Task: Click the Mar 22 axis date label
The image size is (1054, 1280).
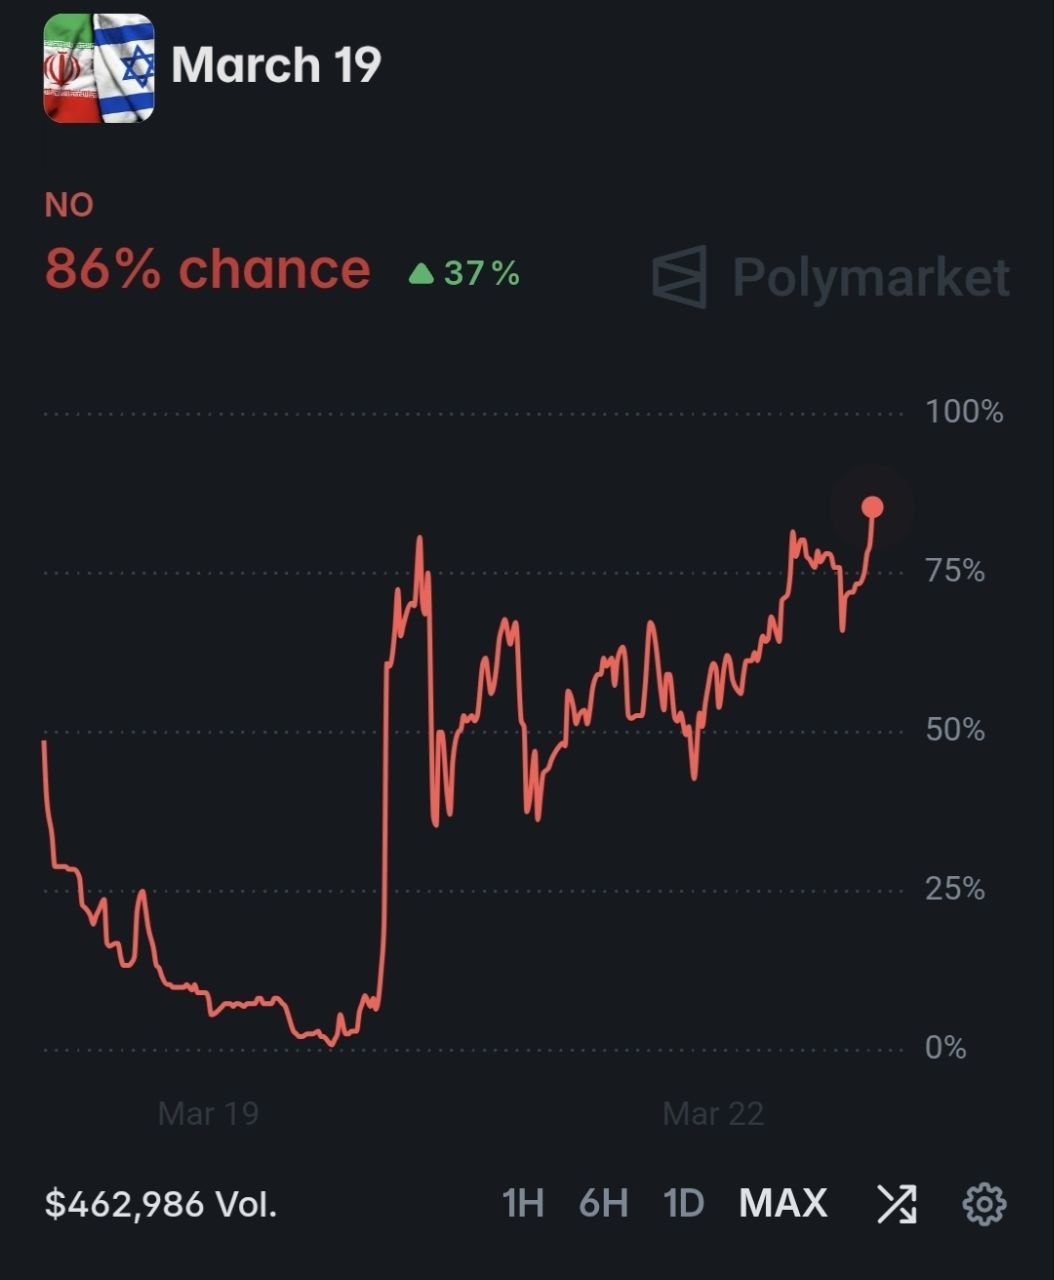Action: click(x=713, y=1113)
